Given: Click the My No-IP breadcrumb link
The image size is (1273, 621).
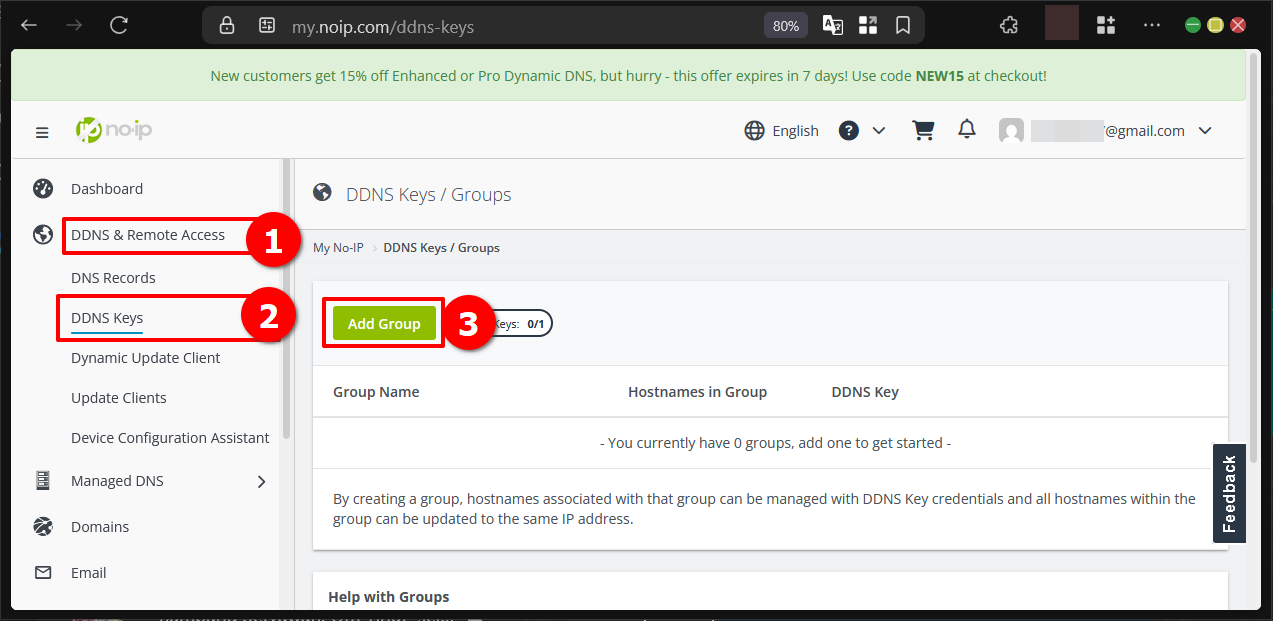Looking at the screenshot, I should pos(337,247).
